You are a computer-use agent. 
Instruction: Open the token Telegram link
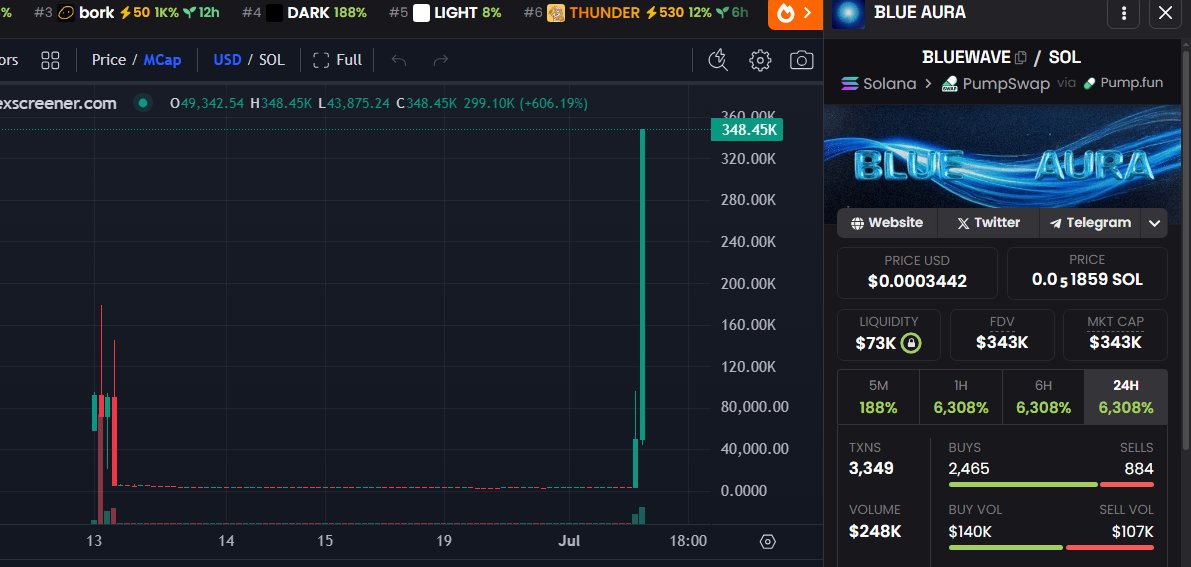click(1091, 223)
